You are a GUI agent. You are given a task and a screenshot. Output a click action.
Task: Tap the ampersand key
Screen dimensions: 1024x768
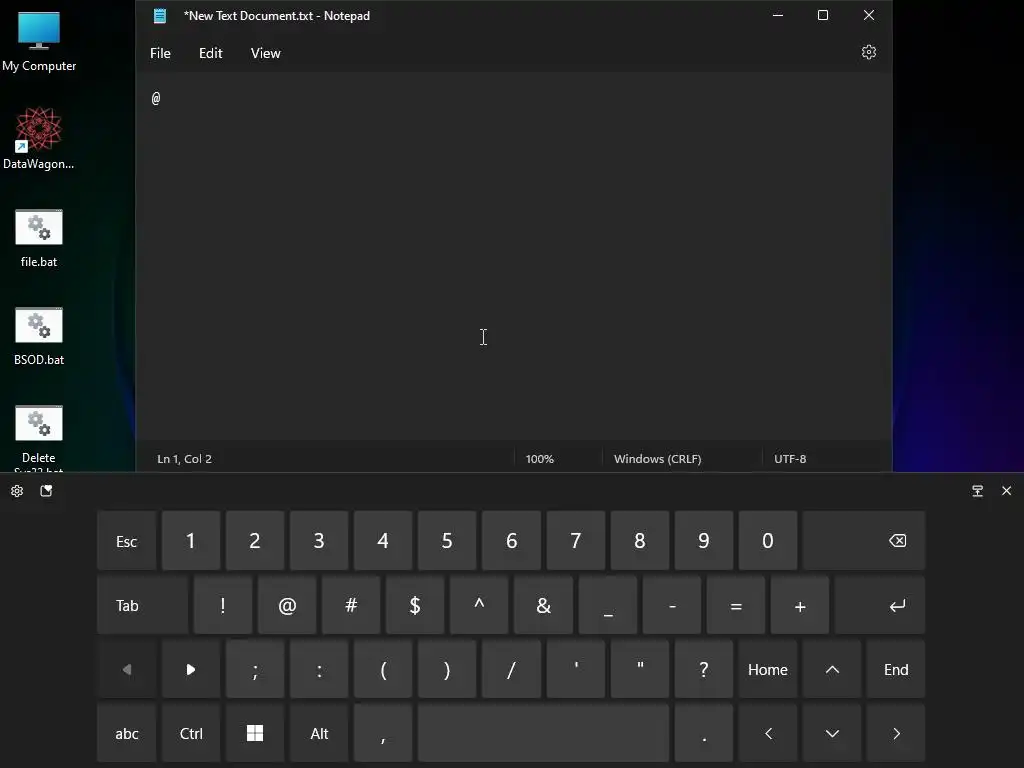coord(543,605)
